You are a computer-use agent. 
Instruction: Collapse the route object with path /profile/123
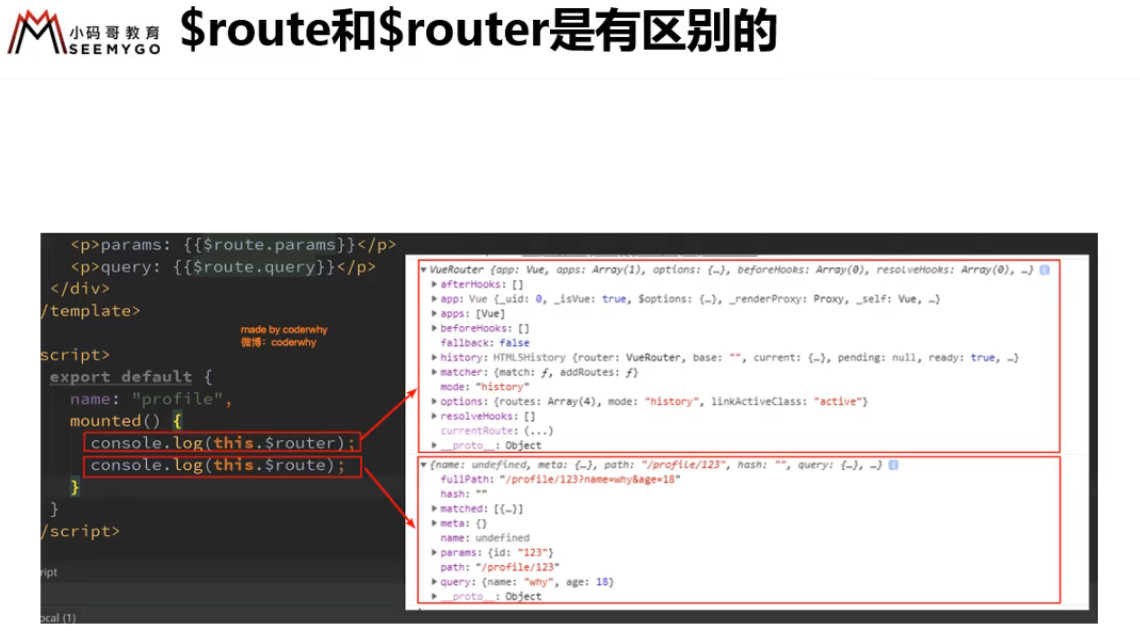pyautogui.click(x=424, y=465)
